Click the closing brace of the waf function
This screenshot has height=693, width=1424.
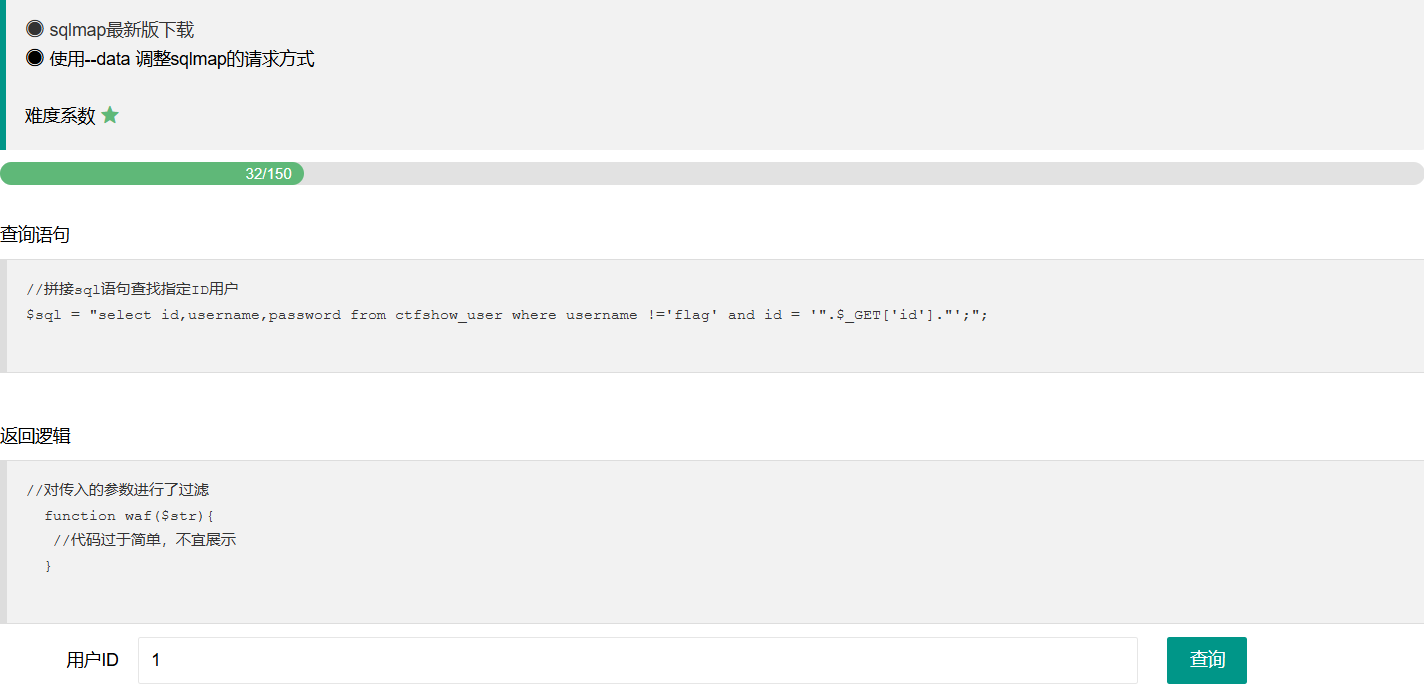(x=48, y=566)
